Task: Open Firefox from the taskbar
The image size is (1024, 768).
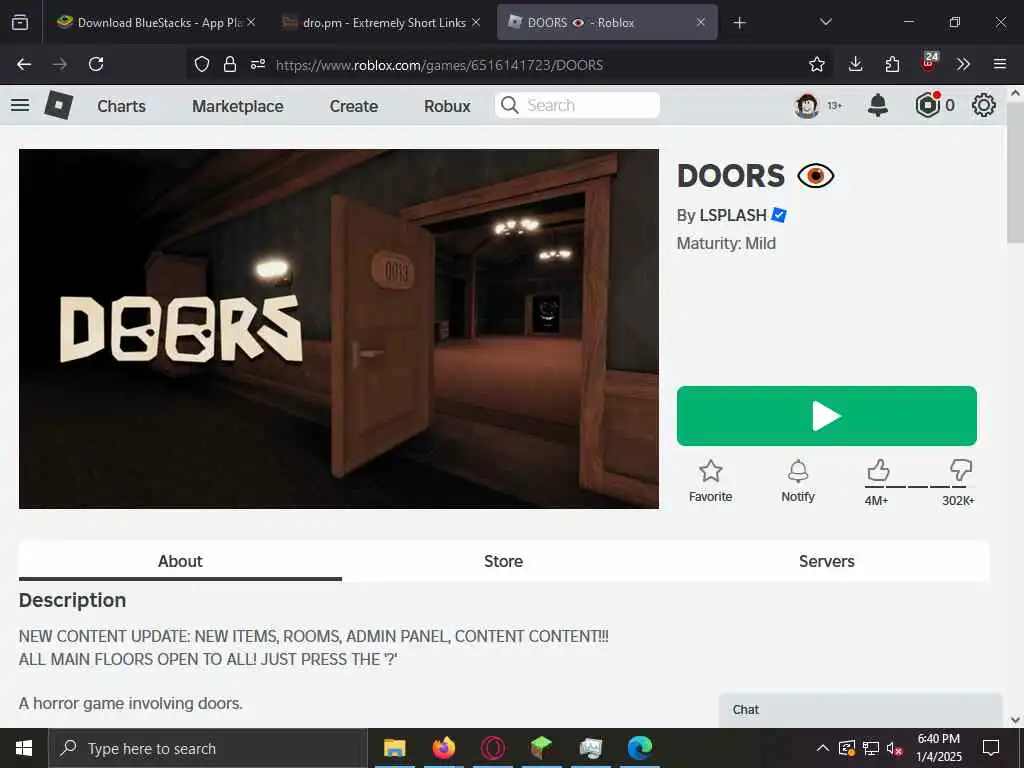Action: (x=443, y=748)
